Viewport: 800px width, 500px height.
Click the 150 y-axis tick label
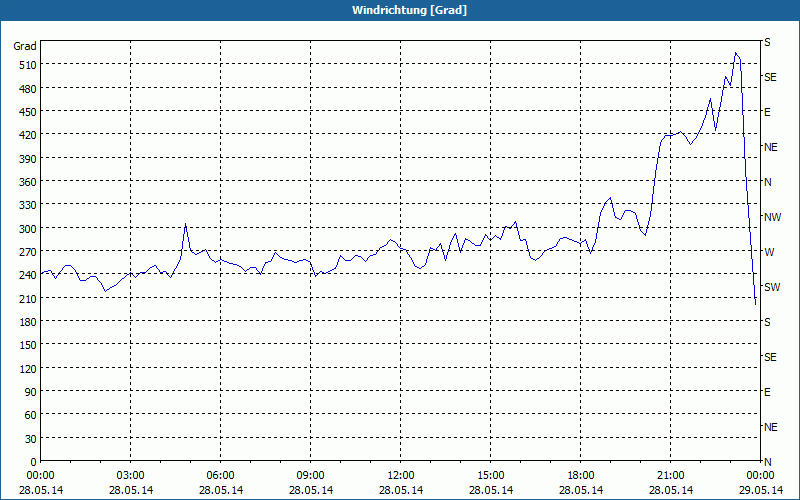28,345
